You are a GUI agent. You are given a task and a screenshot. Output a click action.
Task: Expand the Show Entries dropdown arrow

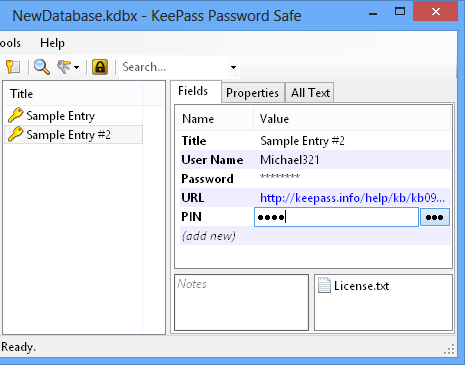point(77,67)
